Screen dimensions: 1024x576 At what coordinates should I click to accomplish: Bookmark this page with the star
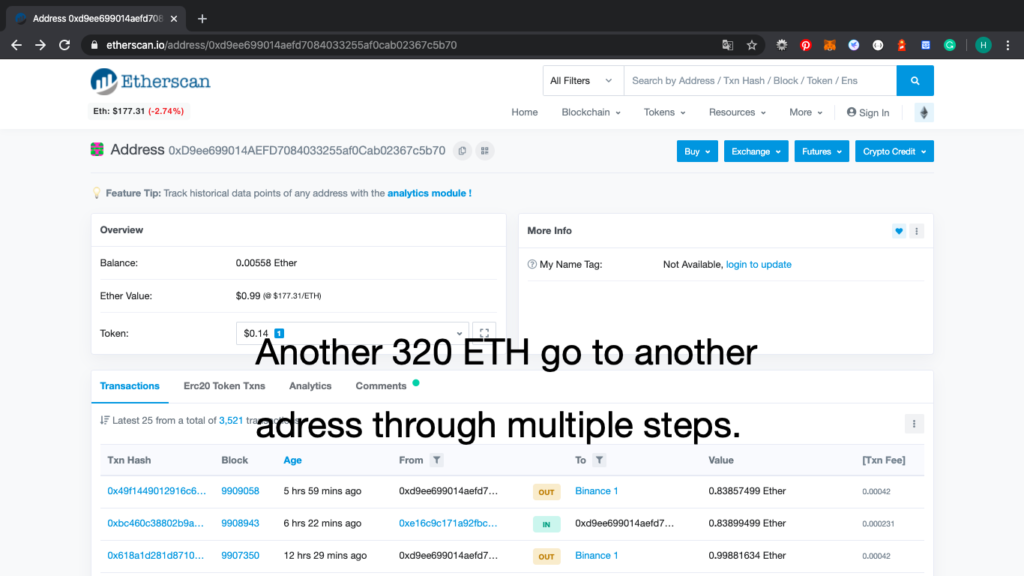tap(752, 45)
